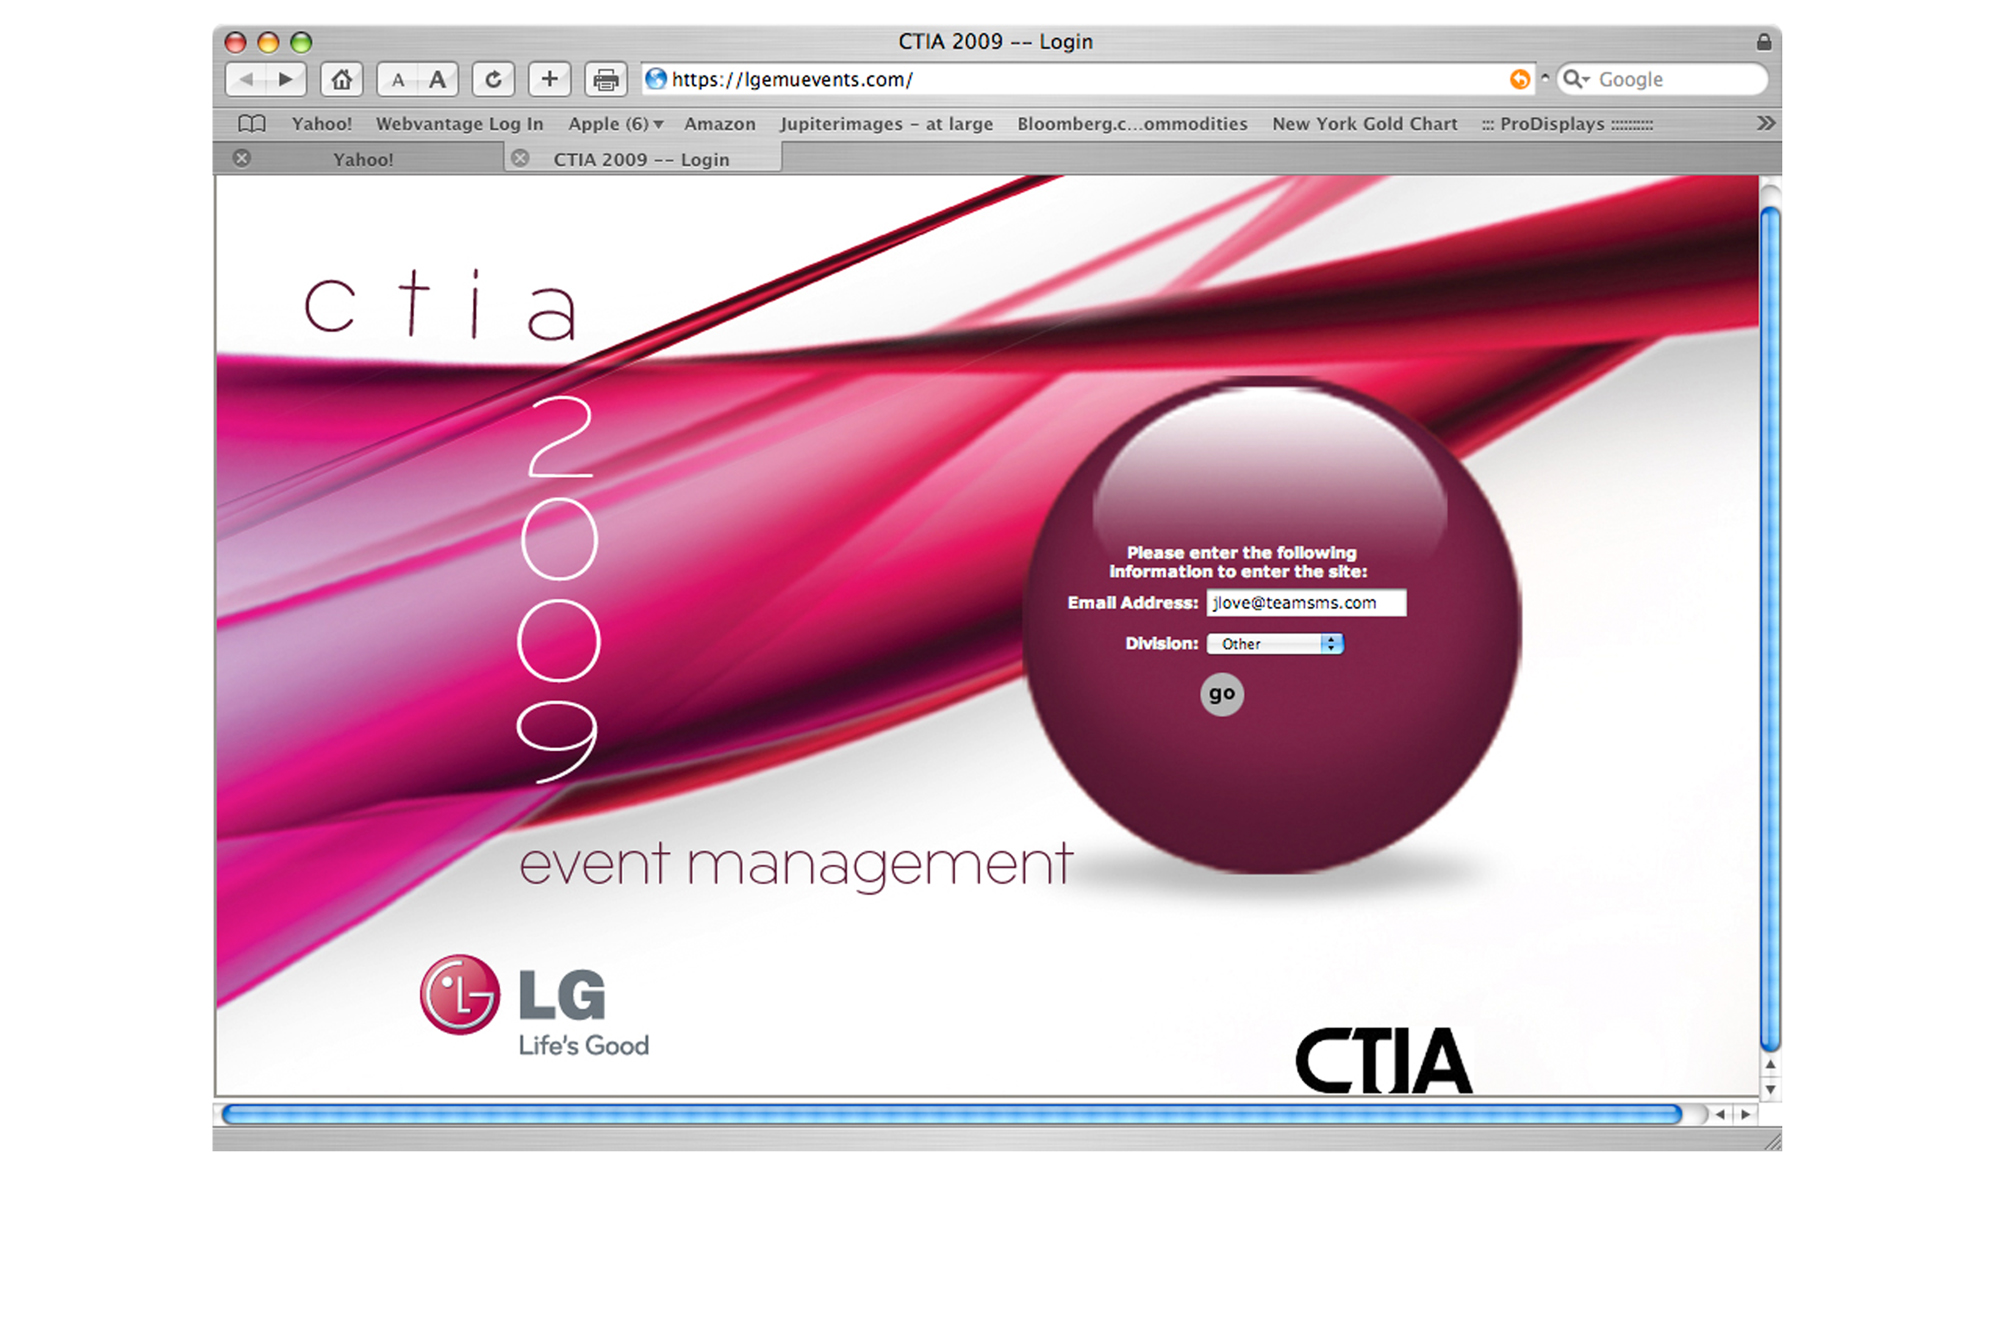Open the bookmarks book icon
2000x1331 pixels.
tap(252, 124)
